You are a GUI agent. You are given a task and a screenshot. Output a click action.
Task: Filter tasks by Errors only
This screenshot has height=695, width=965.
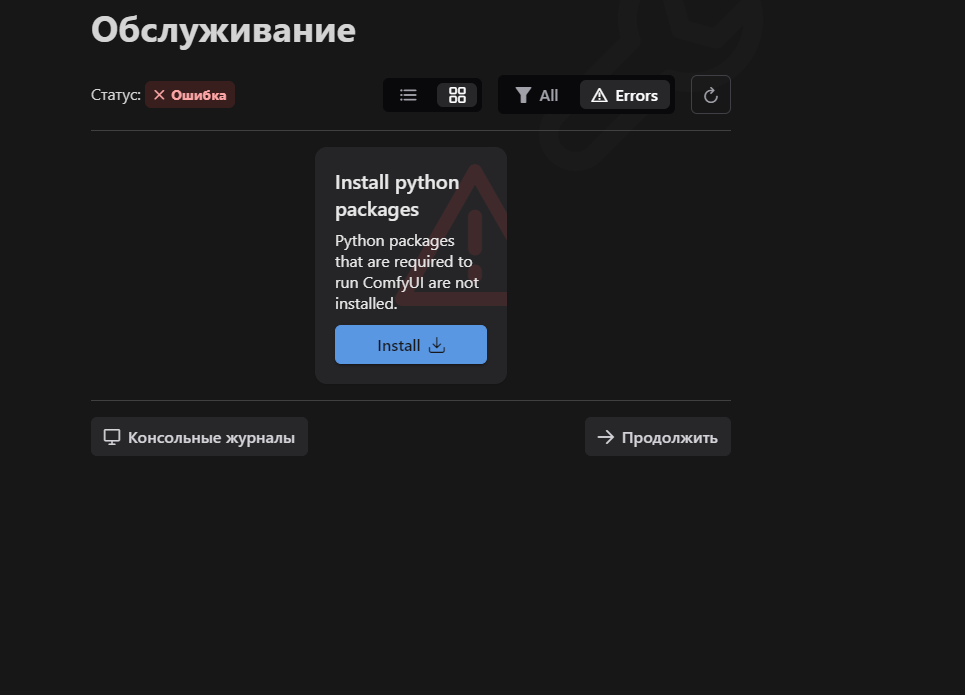tap(625, 95)
